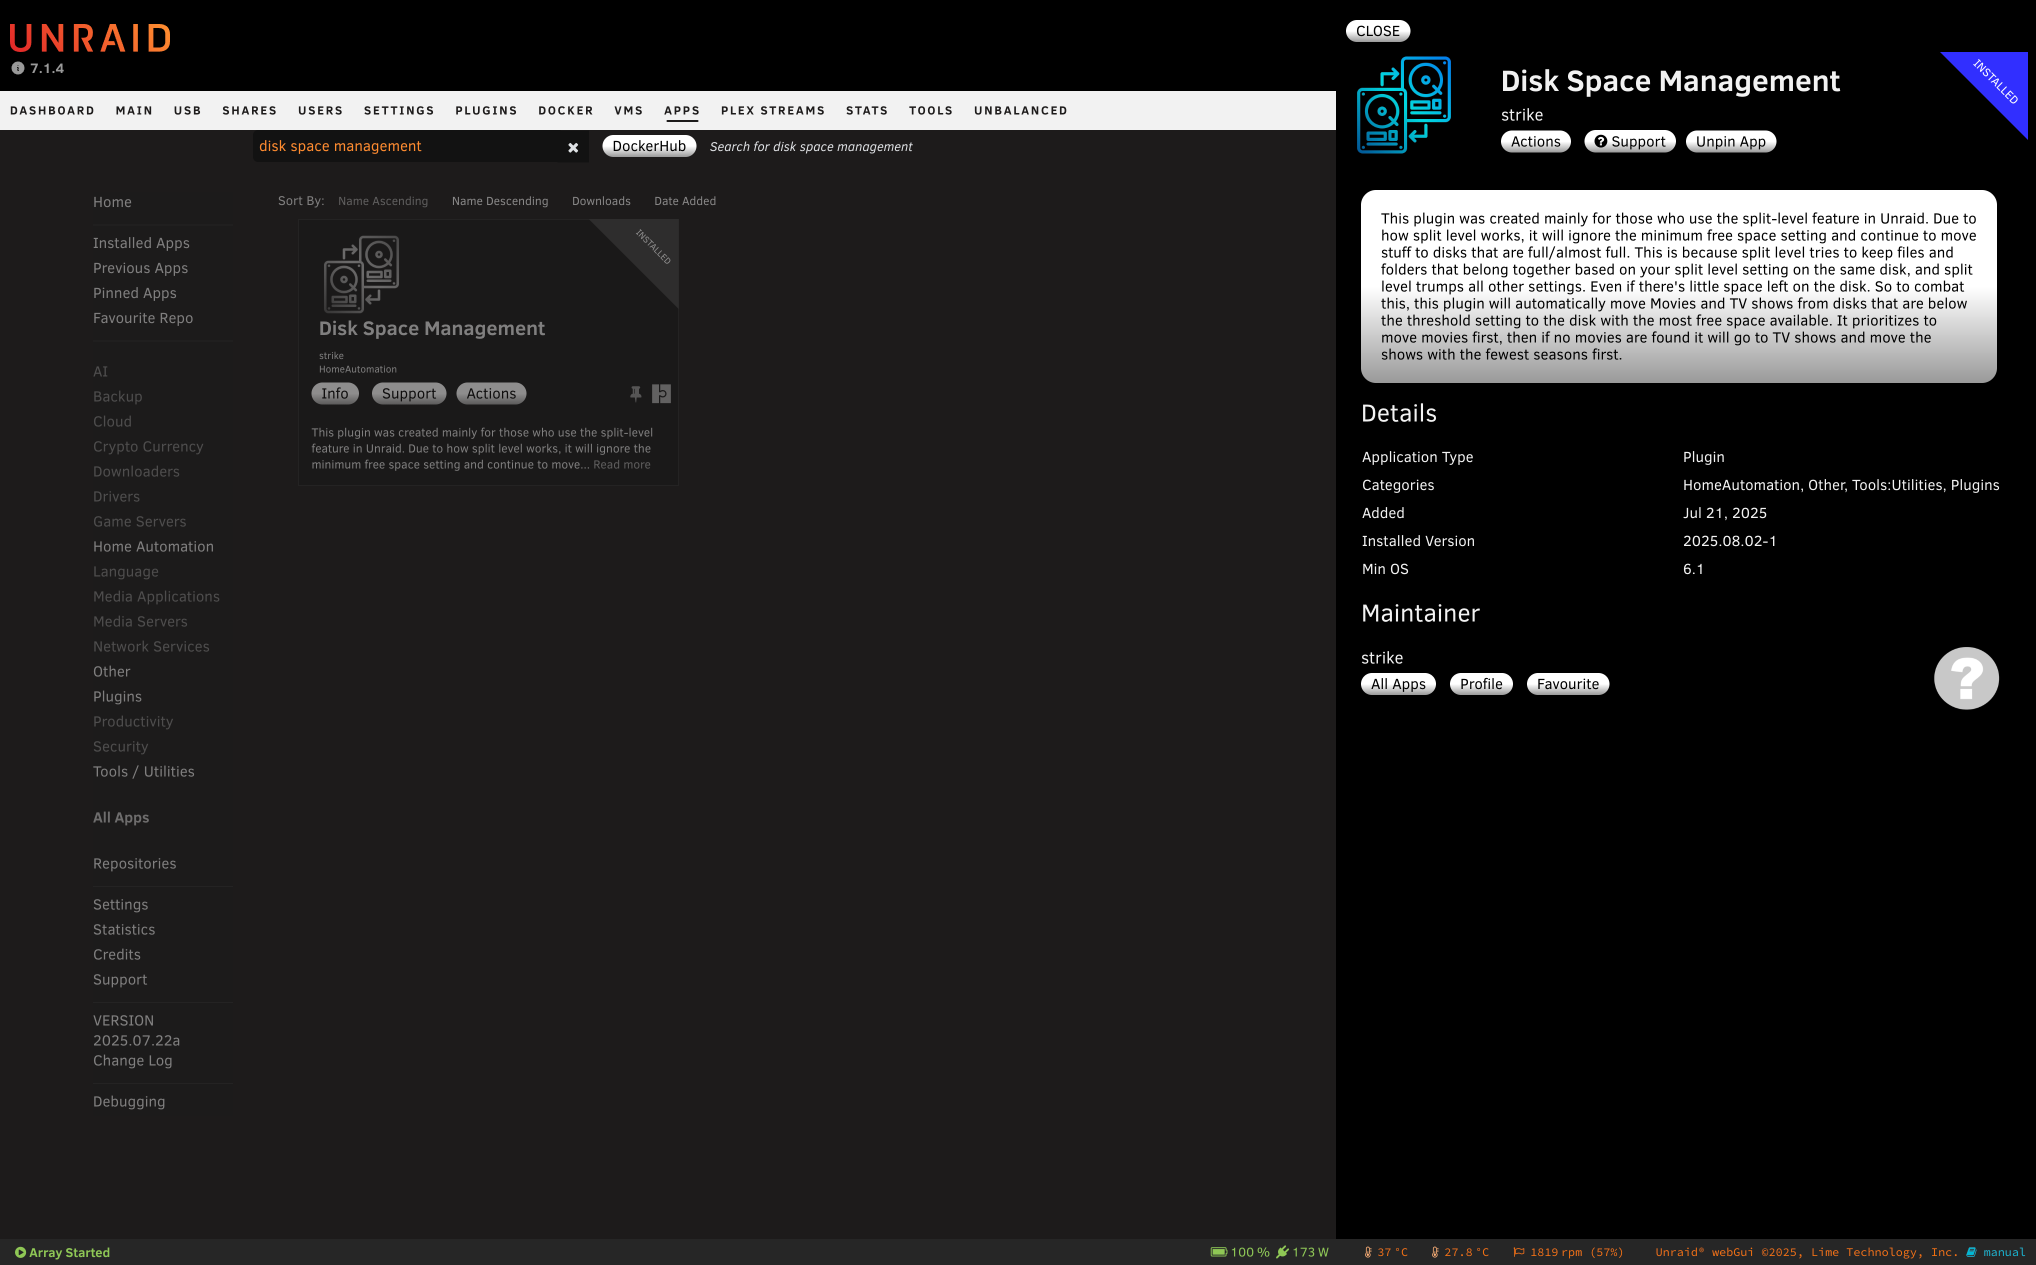Select the Tools / Utilities category

click(x=144, y=772)
